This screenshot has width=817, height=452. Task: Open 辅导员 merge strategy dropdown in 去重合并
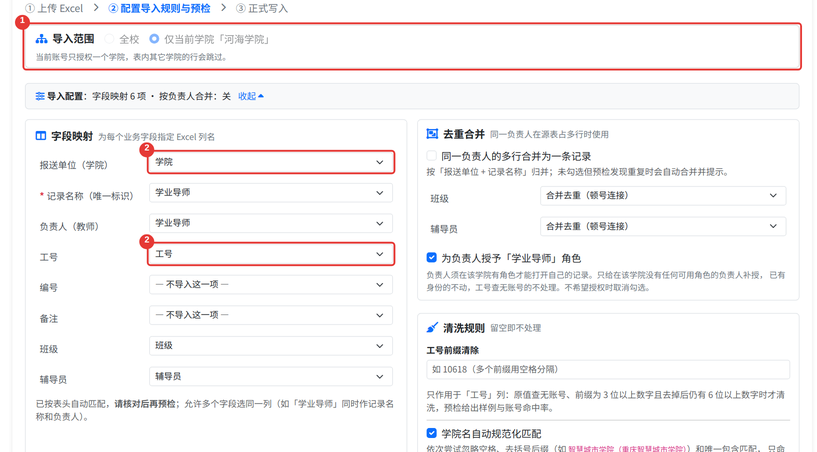663,226
